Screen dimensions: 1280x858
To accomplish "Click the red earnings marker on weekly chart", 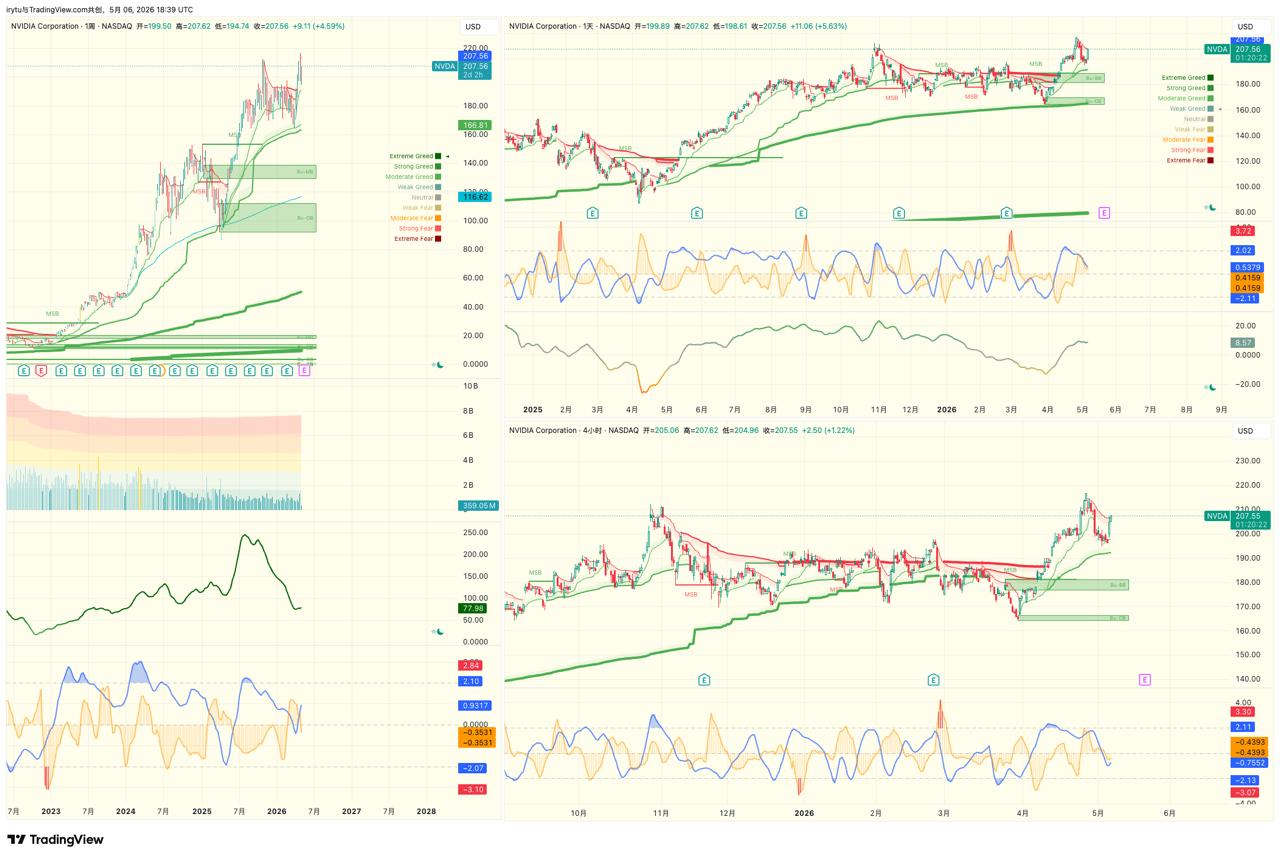I will coord(41,370).
